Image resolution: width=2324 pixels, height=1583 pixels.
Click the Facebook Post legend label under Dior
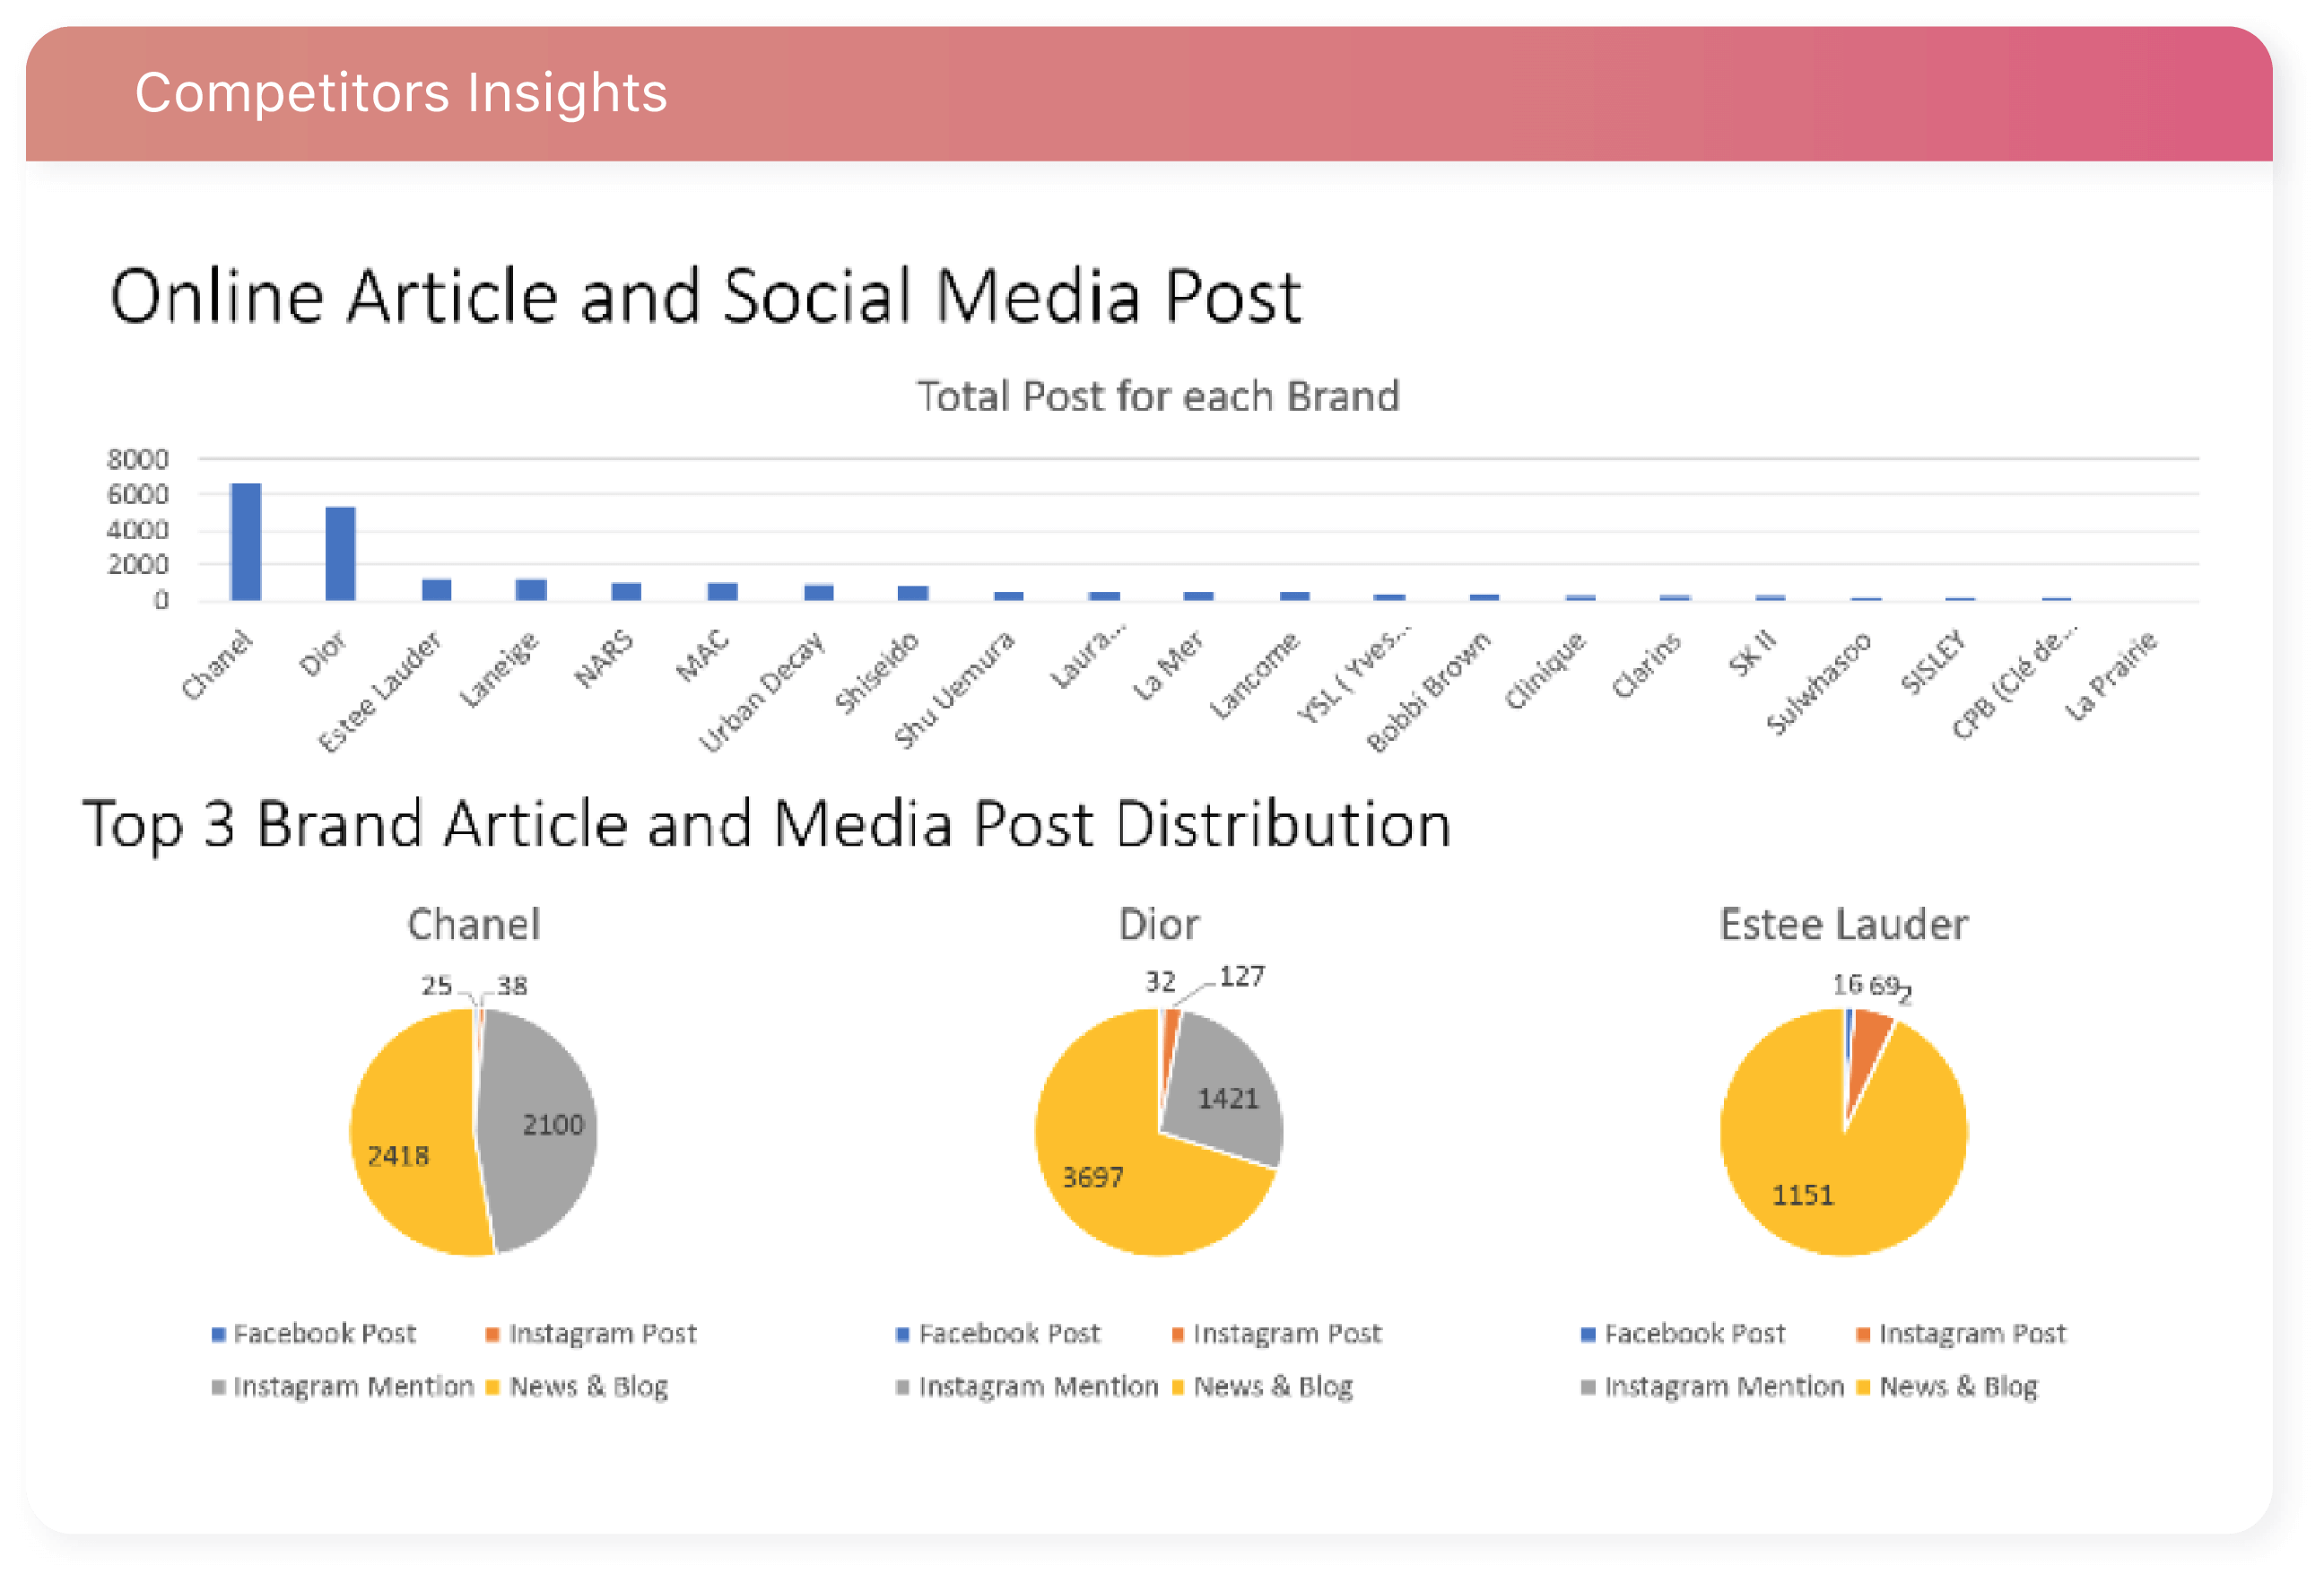point(1009,1333)
